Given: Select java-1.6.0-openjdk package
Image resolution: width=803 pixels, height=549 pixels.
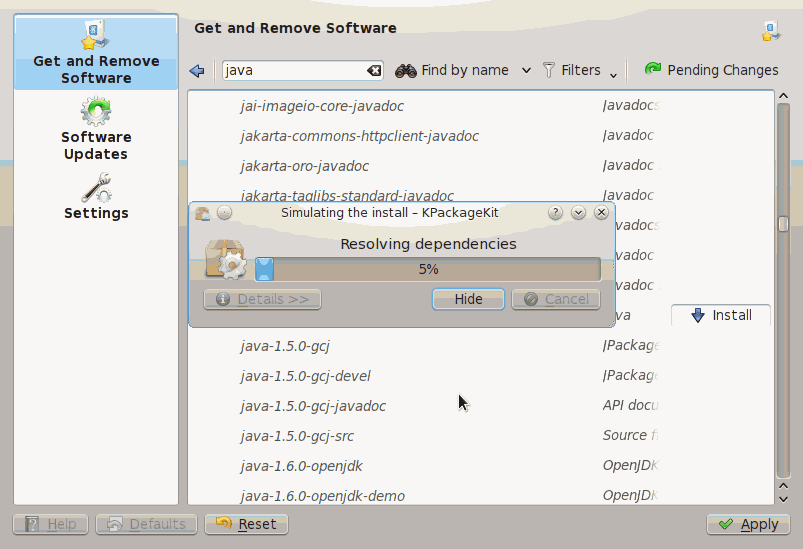Looking at the screenshot, I should (x=302, y=467).
